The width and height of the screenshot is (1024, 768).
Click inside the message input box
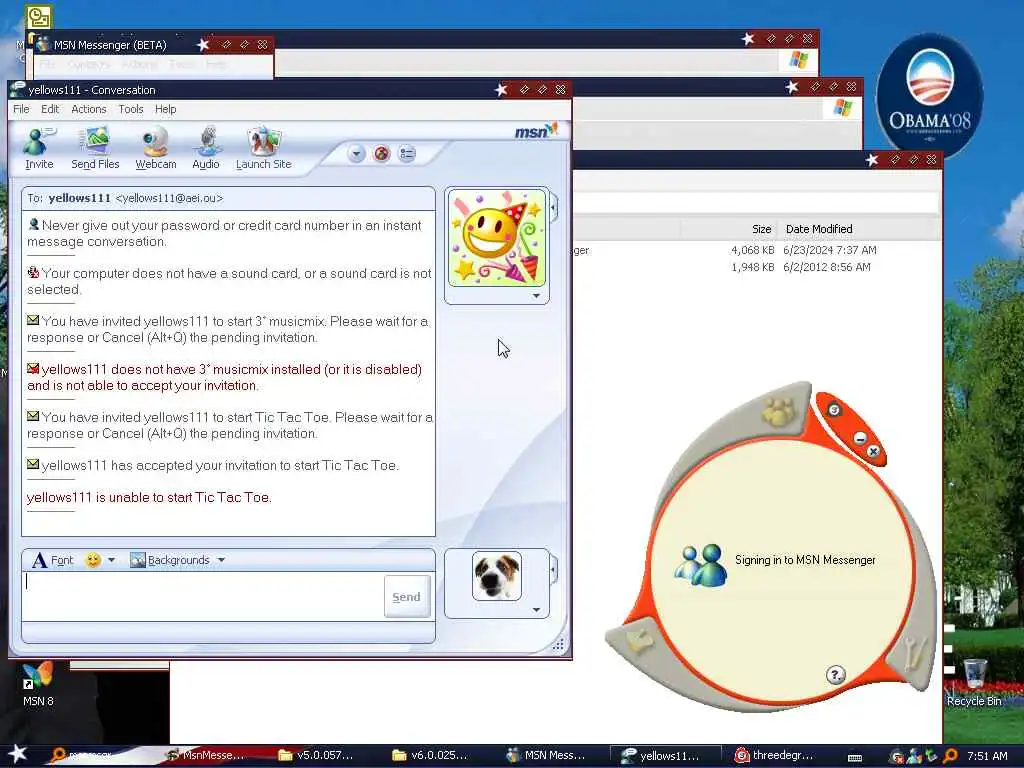pyautogui.click(x=202, y=596)
